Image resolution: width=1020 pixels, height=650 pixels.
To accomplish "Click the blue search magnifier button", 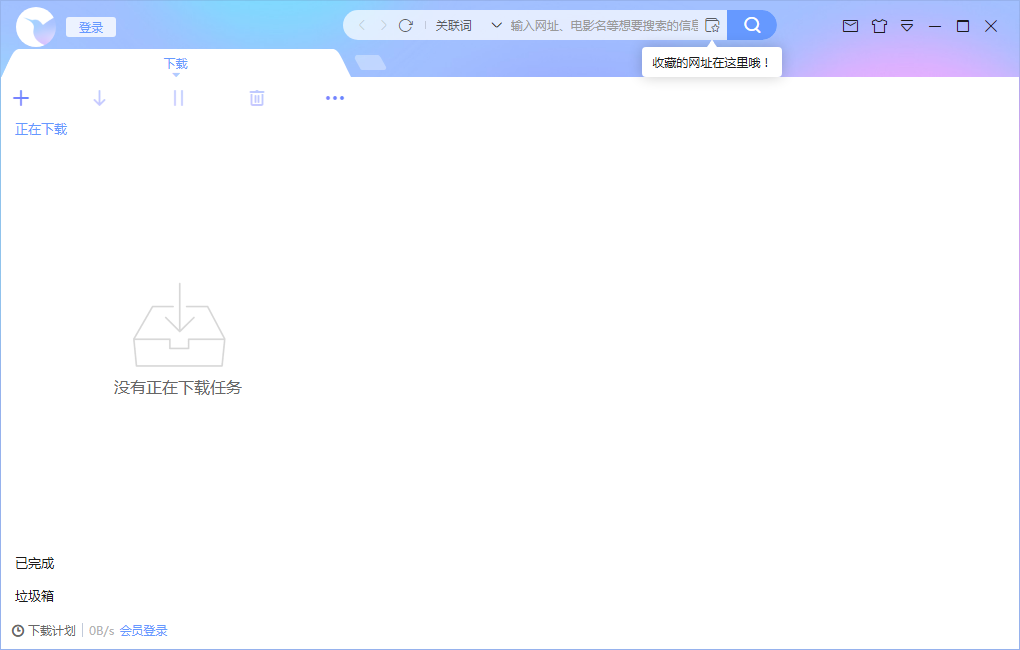I will coord(752,25).
